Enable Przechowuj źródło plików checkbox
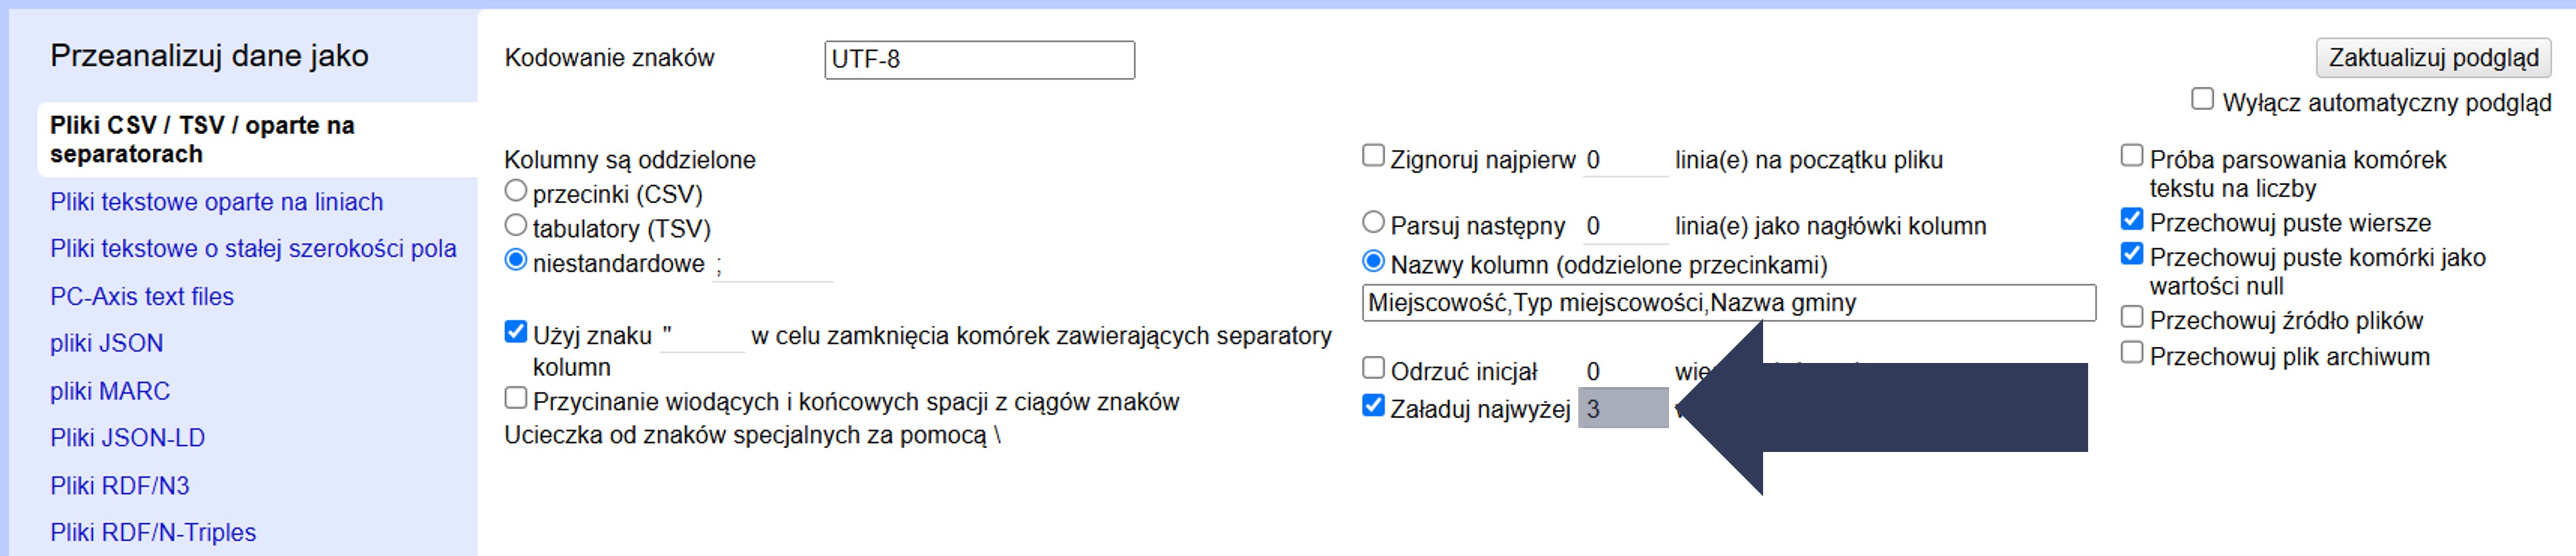The height and width of the screenshot is (556, 2576). tap(2132, 317)
